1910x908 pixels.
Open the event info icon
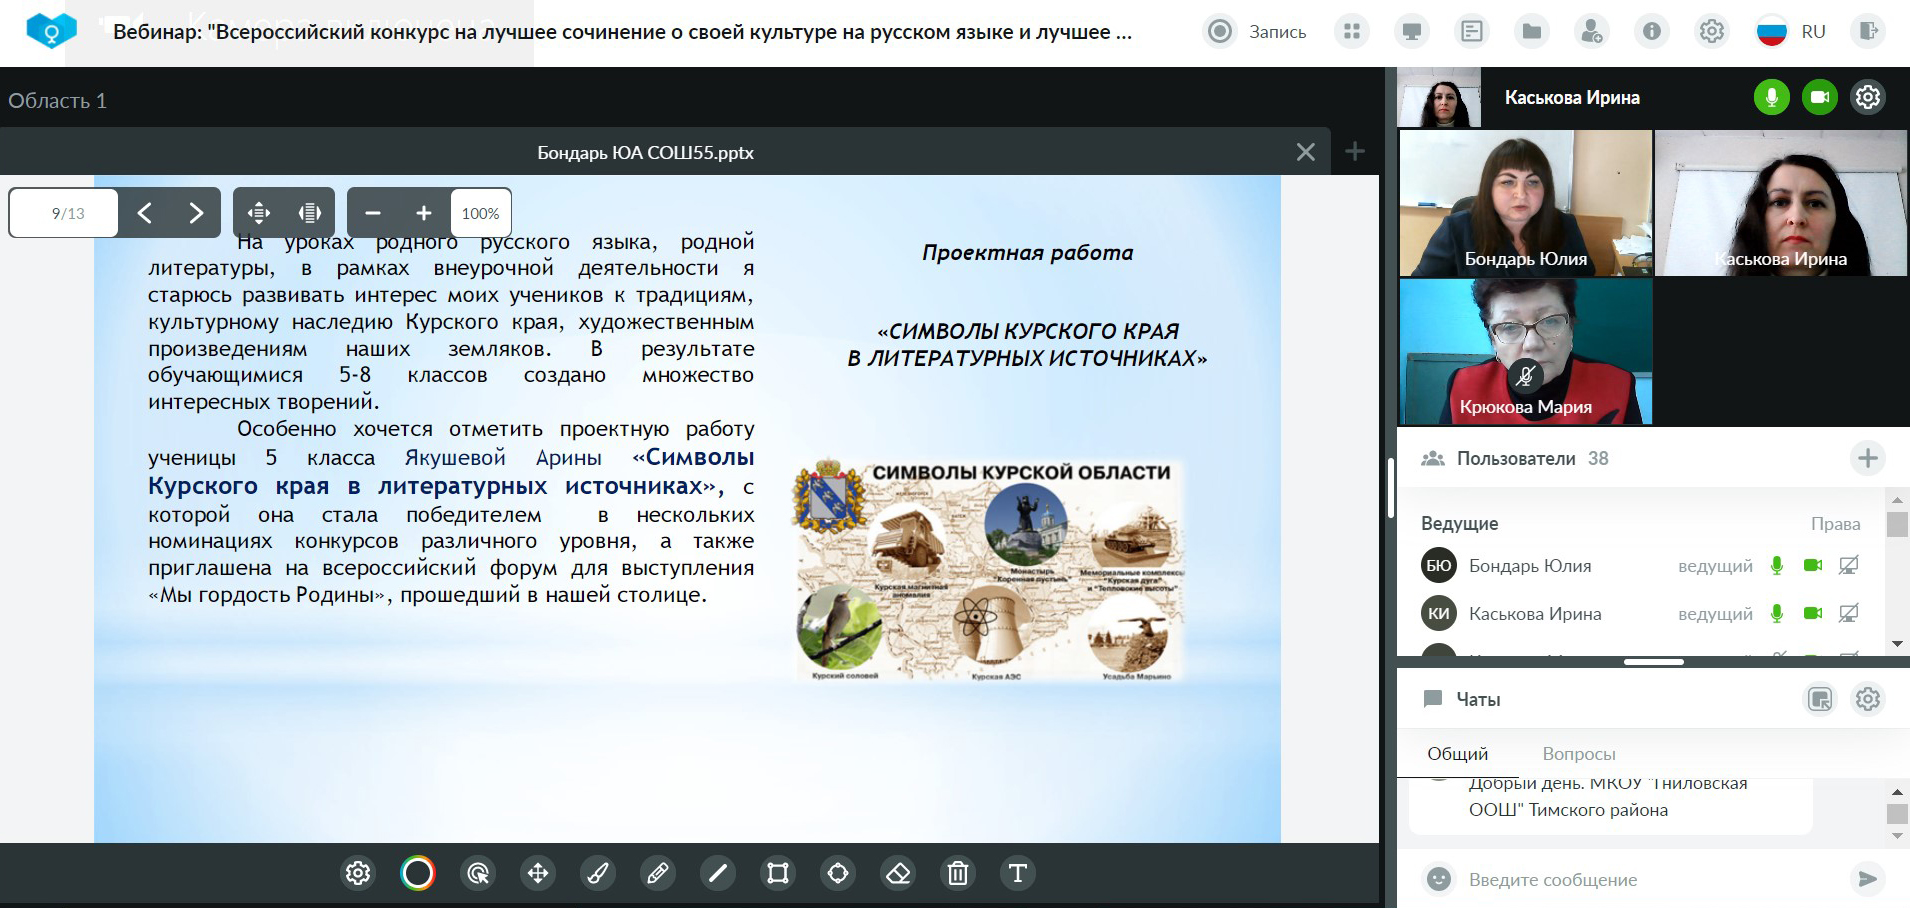point(1652,32)
